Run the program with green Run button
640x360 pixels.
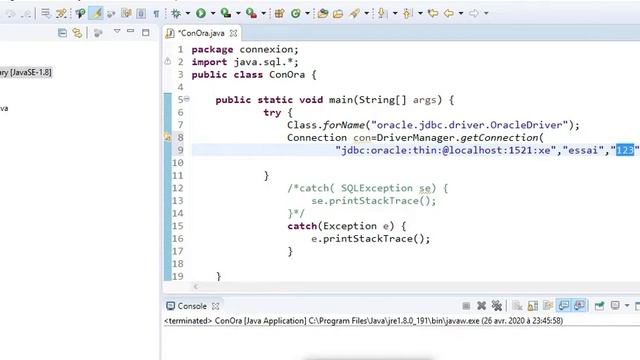(201, 13)
